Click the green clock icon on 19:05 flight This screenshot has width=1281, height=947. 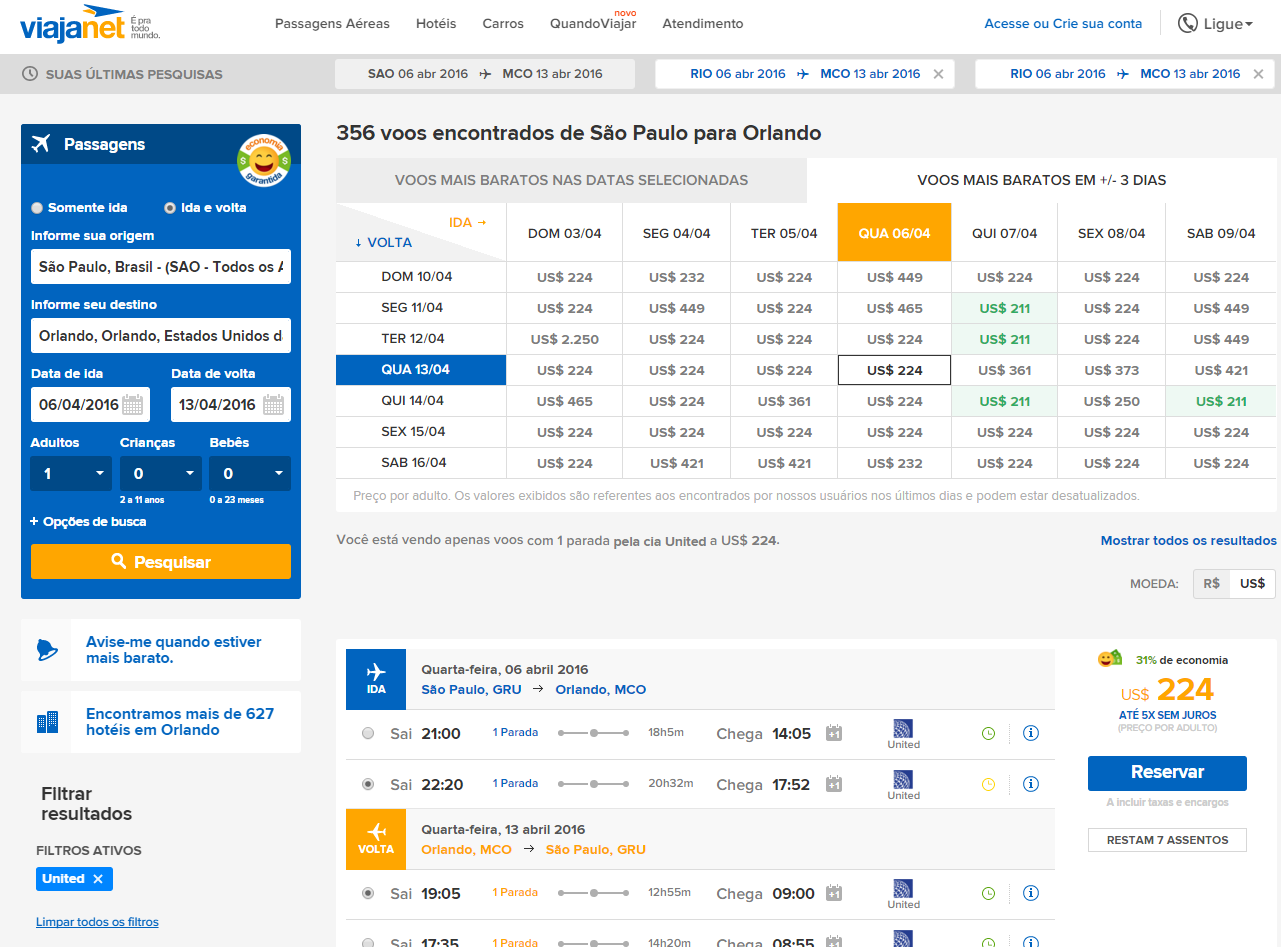tap(988, 893)
